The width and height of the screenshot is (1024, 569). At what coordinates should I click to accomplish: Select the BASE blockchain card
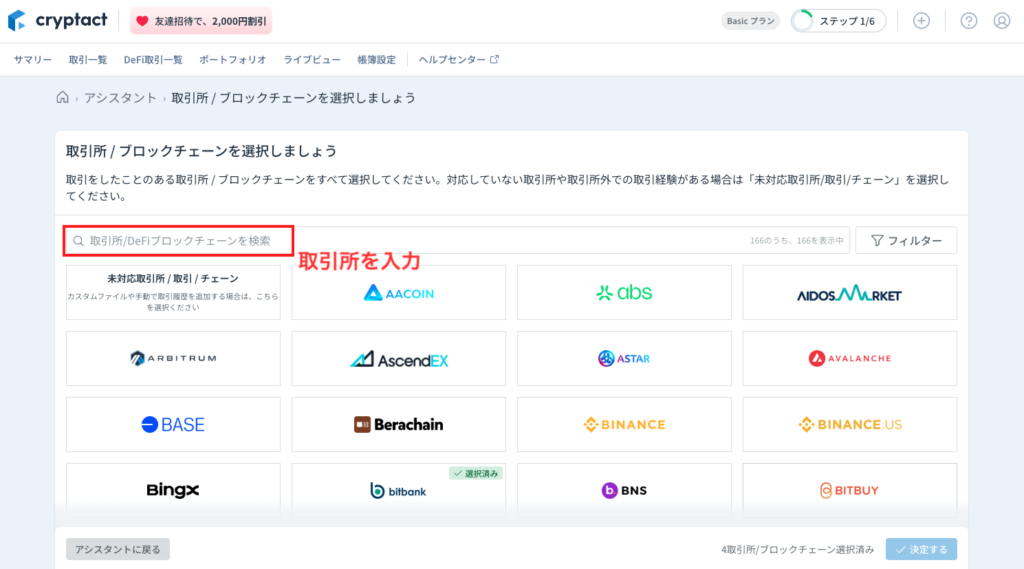click(173, 424)
